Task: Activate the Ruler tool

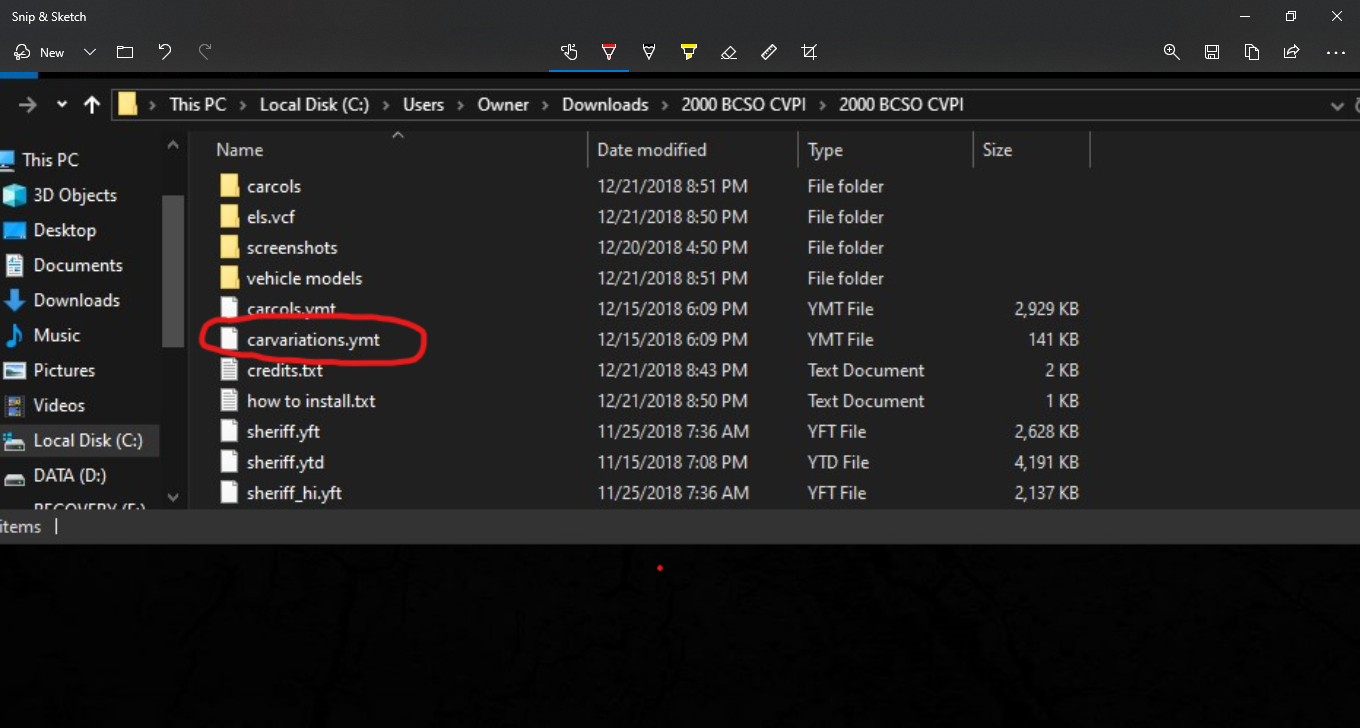Action: (x=769, y=52)
